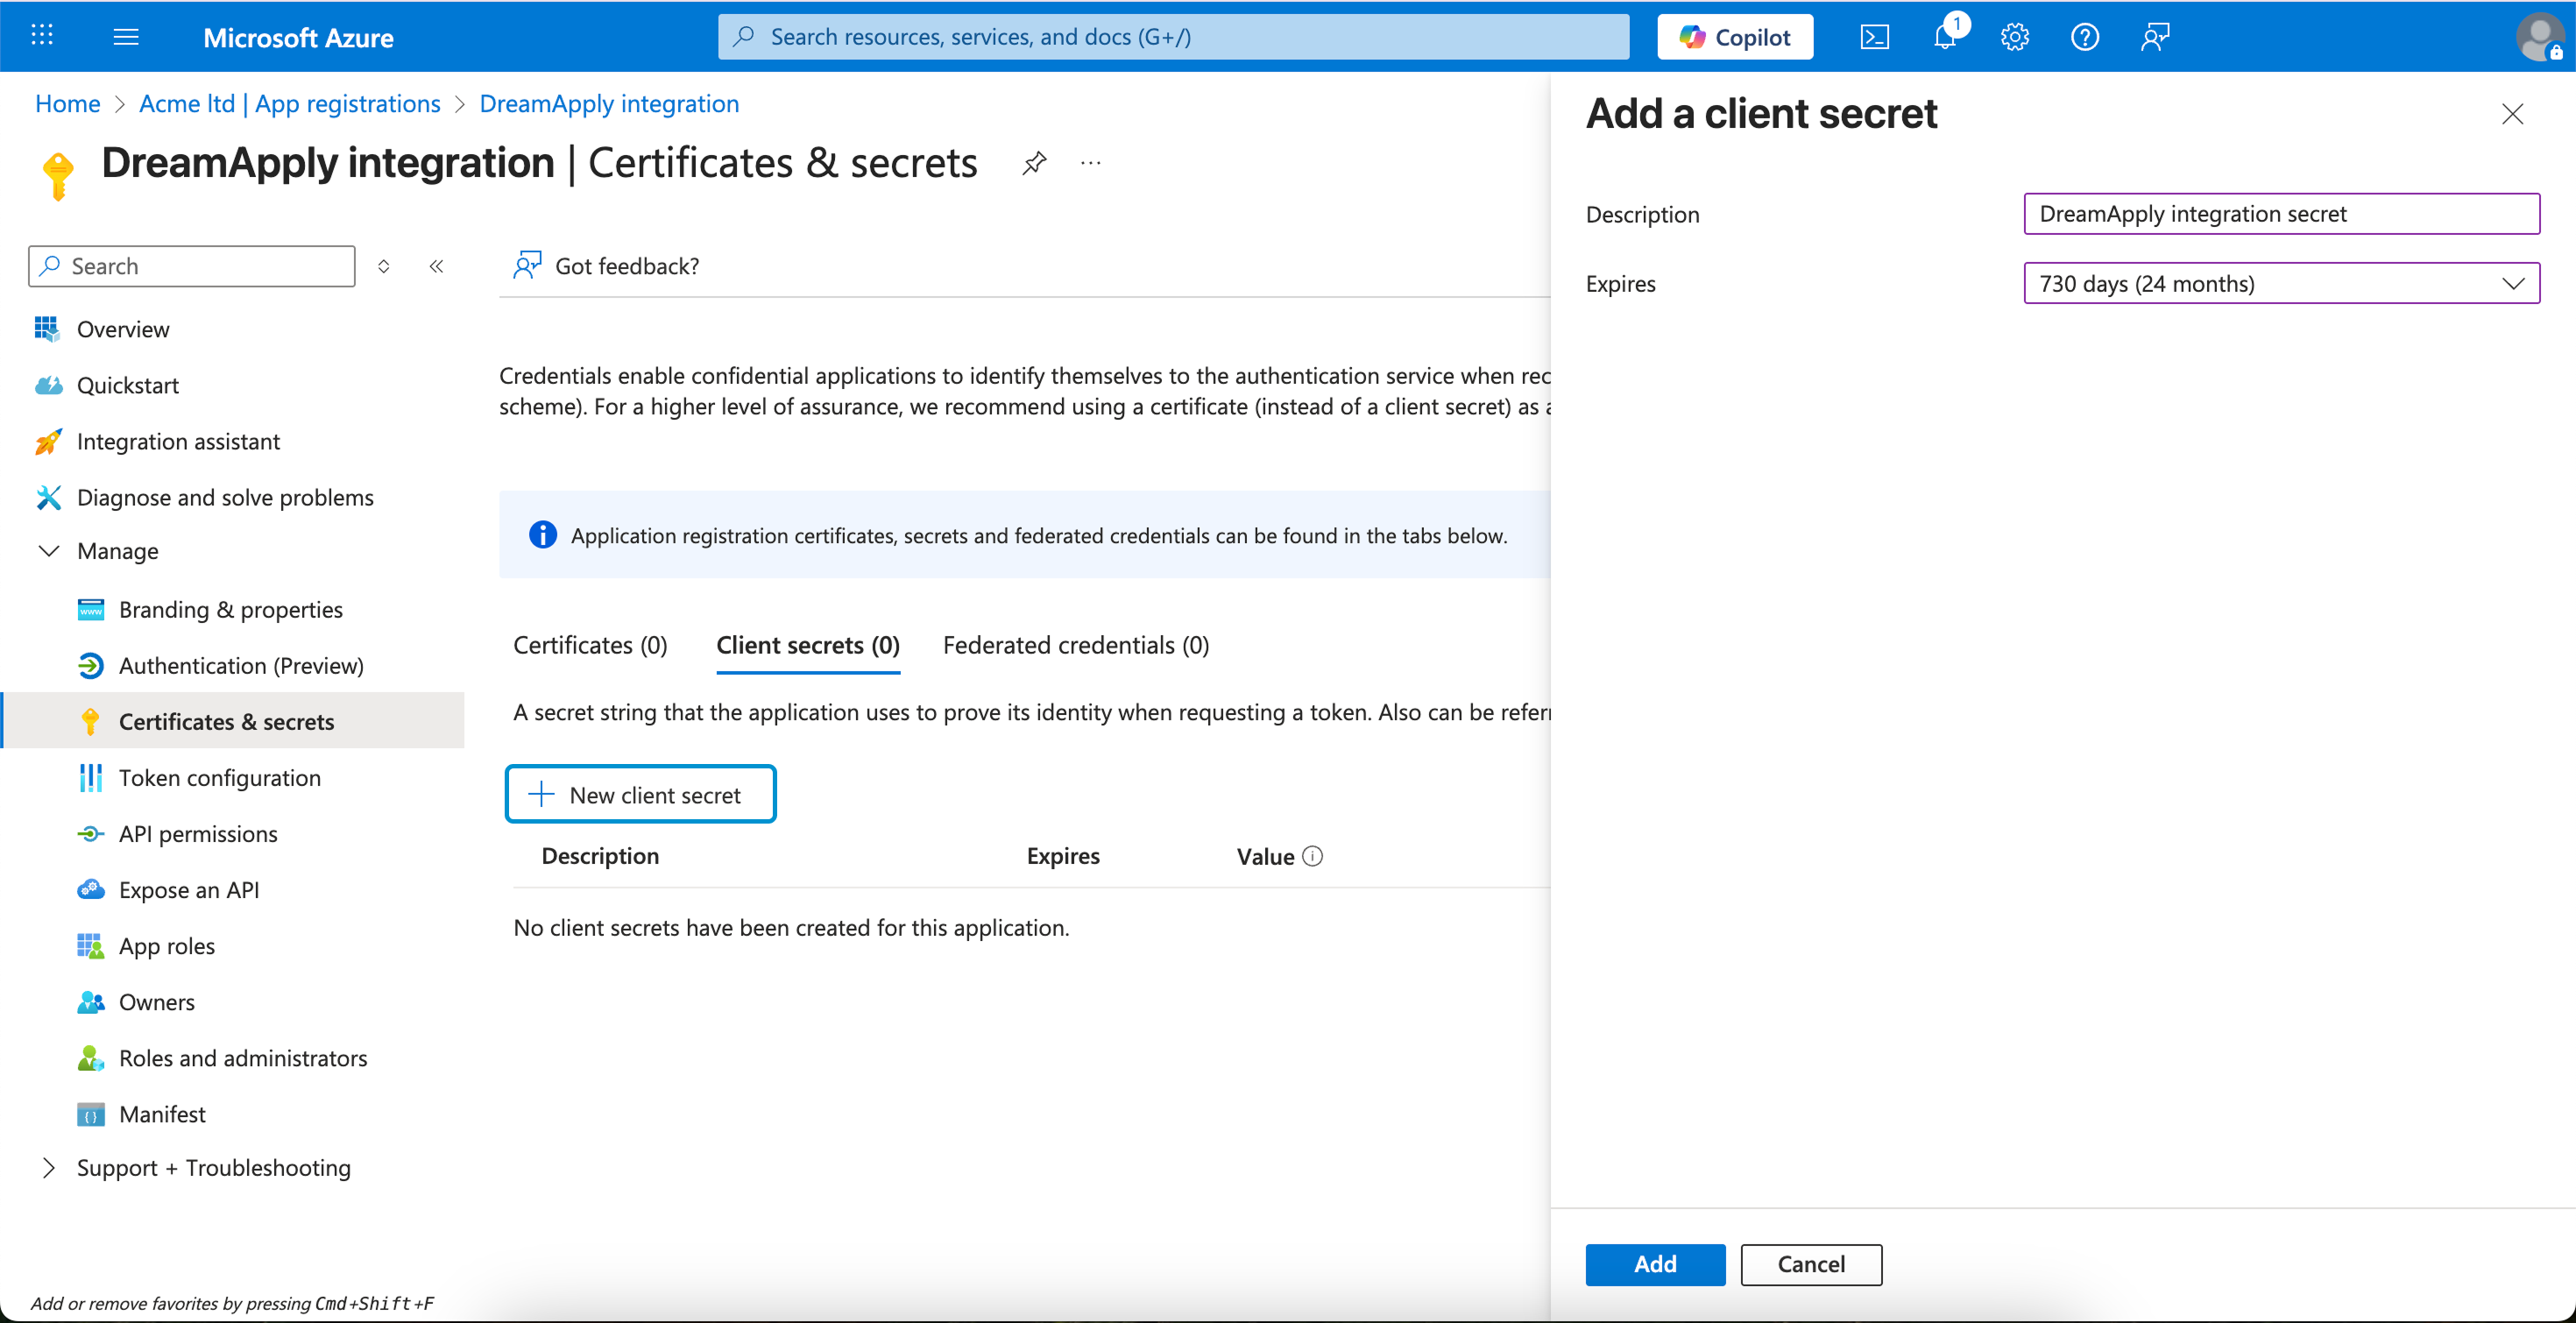Viewport: 2576px width, 1323px height.
Task: Open the Expires duration dropdown
Action: (2281, 283)
